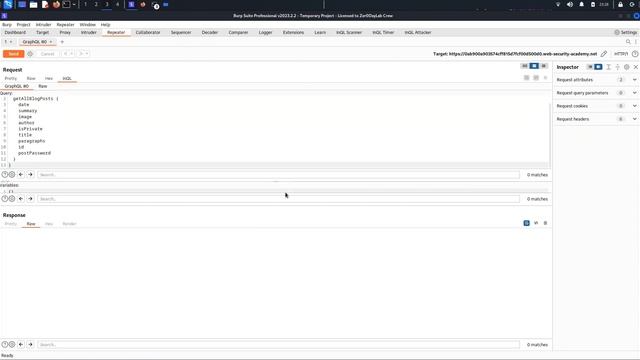Set side-by-side request/response layout
Viewport: 640px width, 360px height.
525,66
